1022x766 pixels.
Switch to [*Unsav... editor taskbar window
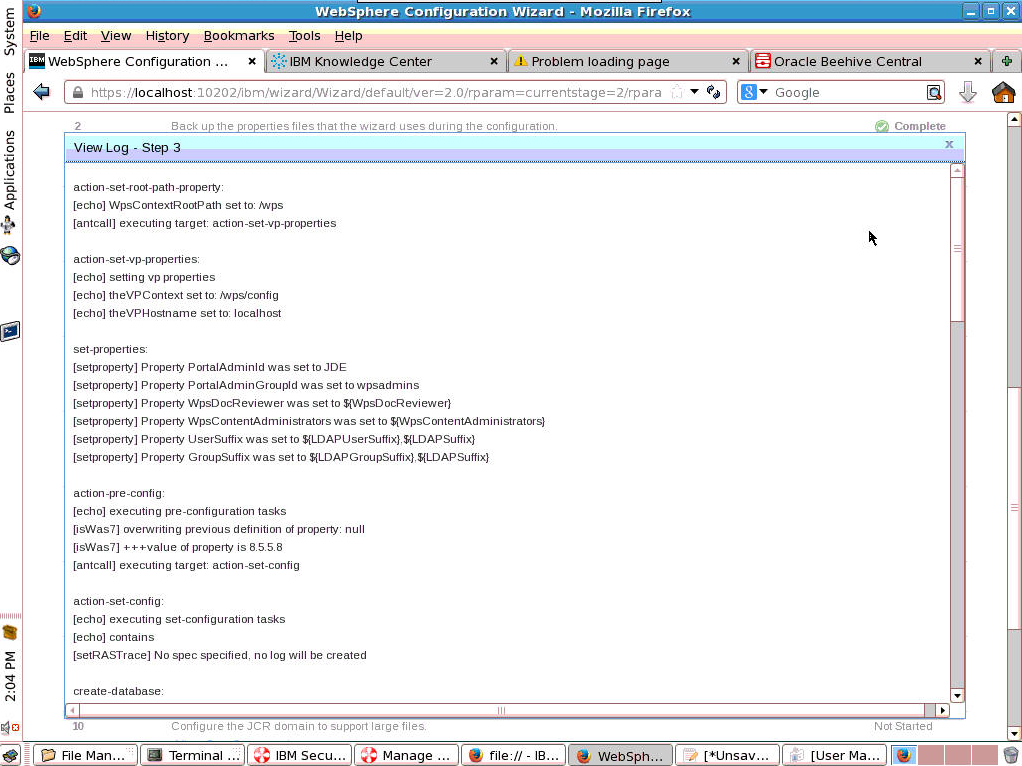[x=727, y=755]
